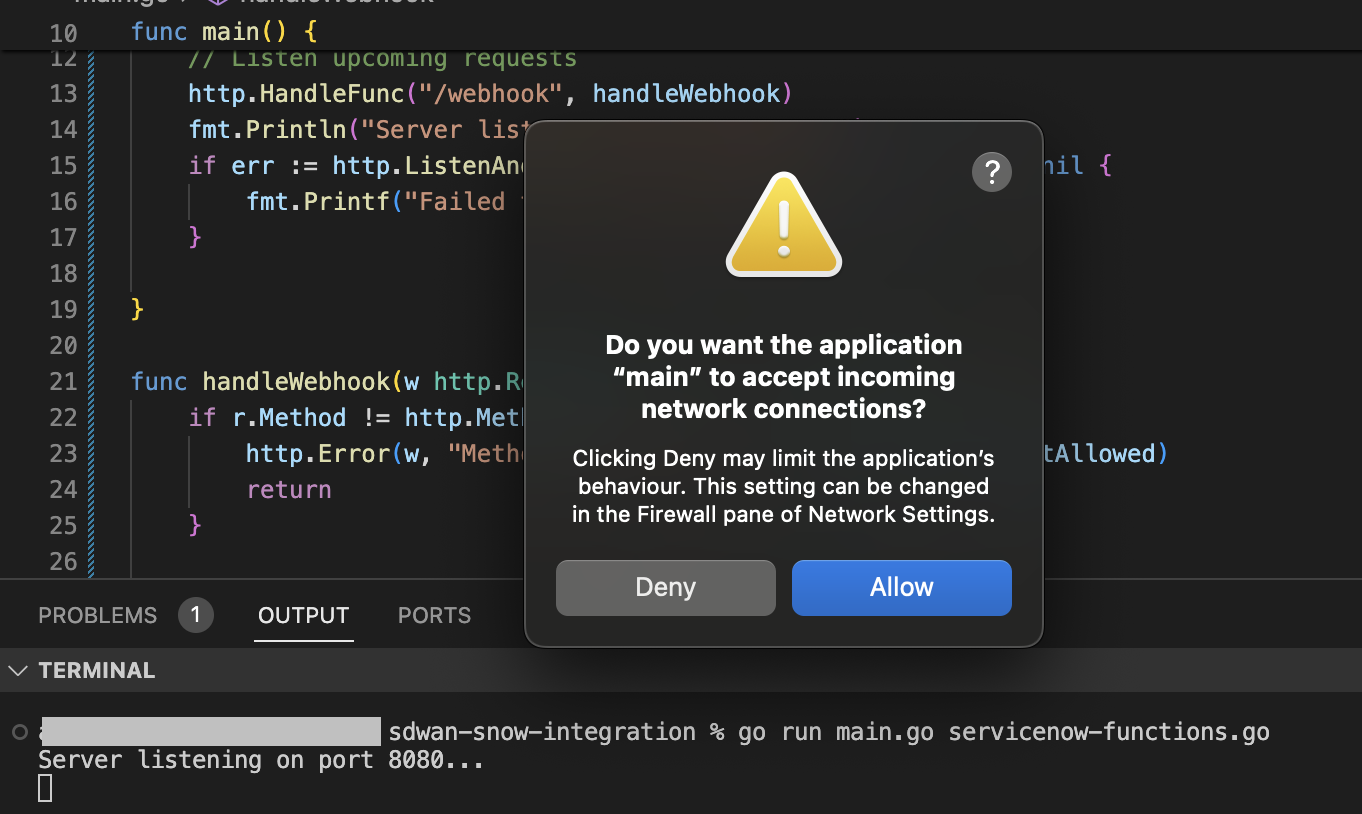Deny incoming network connections
1362x814 pixels.
665,587
